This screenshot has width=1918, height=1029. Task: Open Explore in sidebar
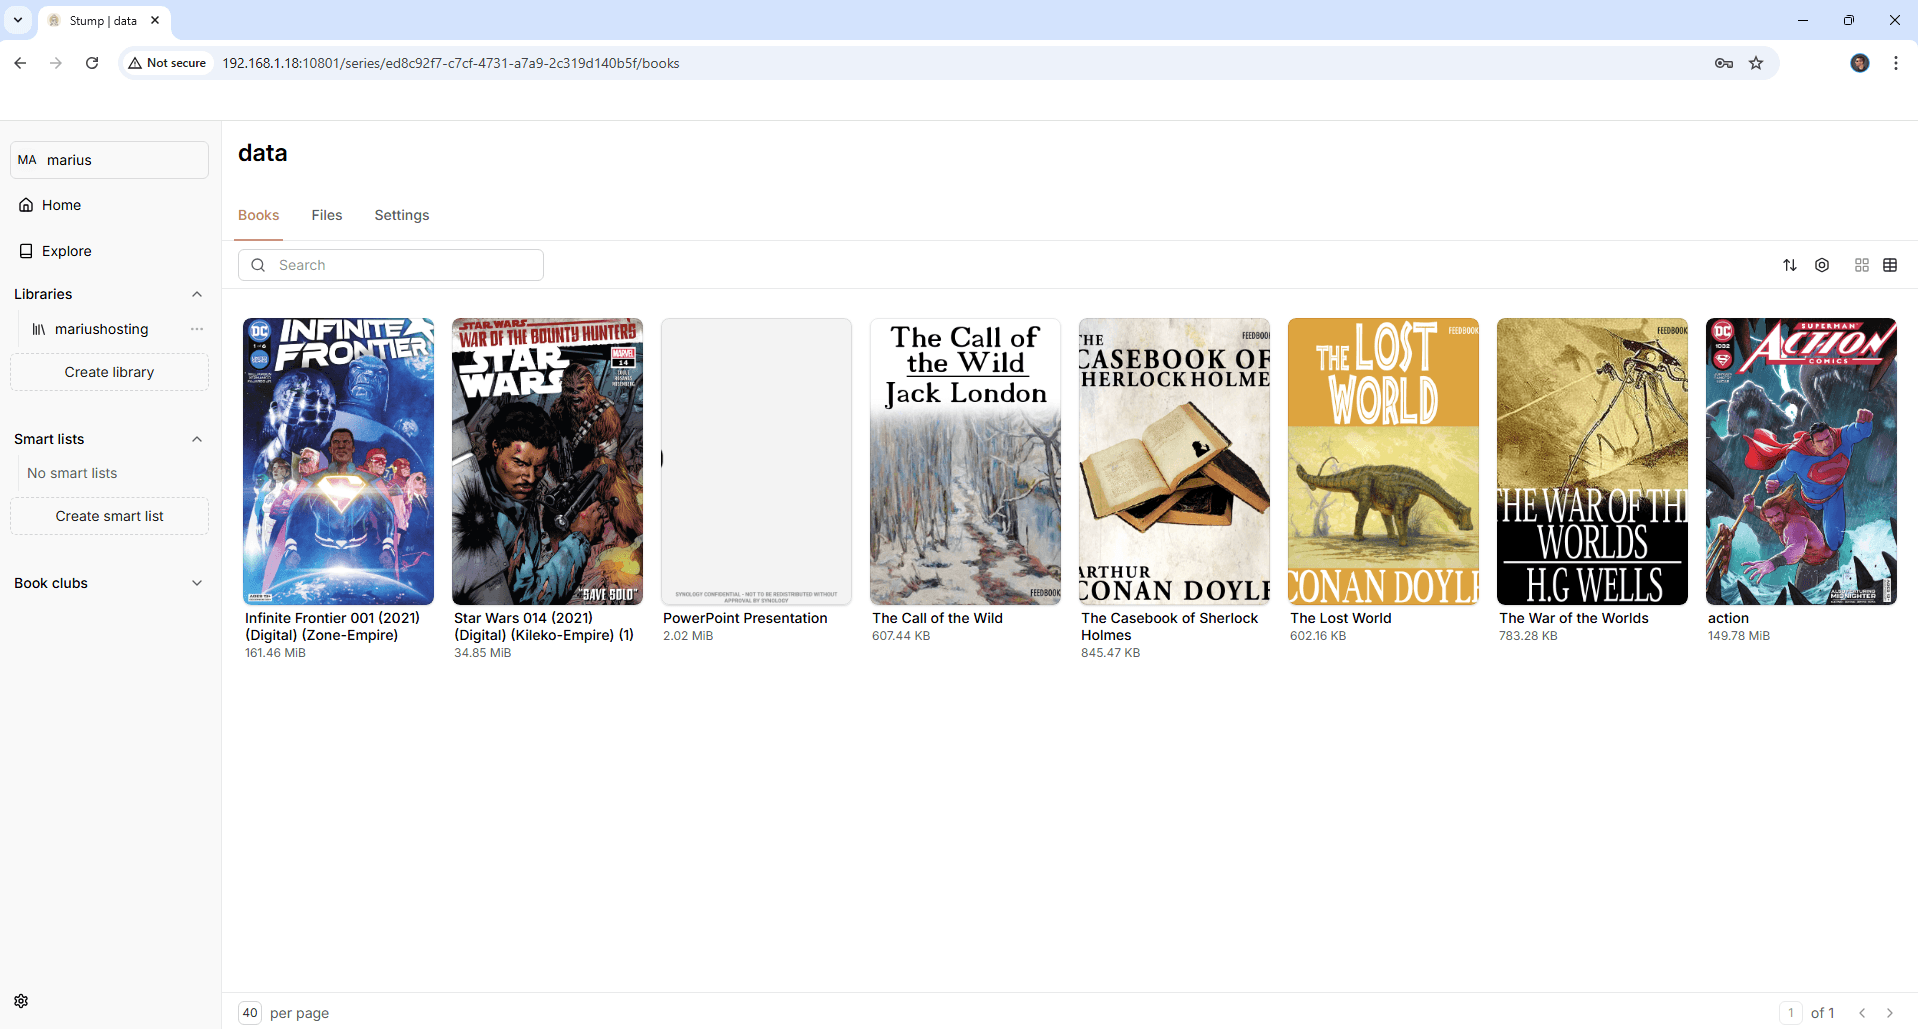click(66, 251)
